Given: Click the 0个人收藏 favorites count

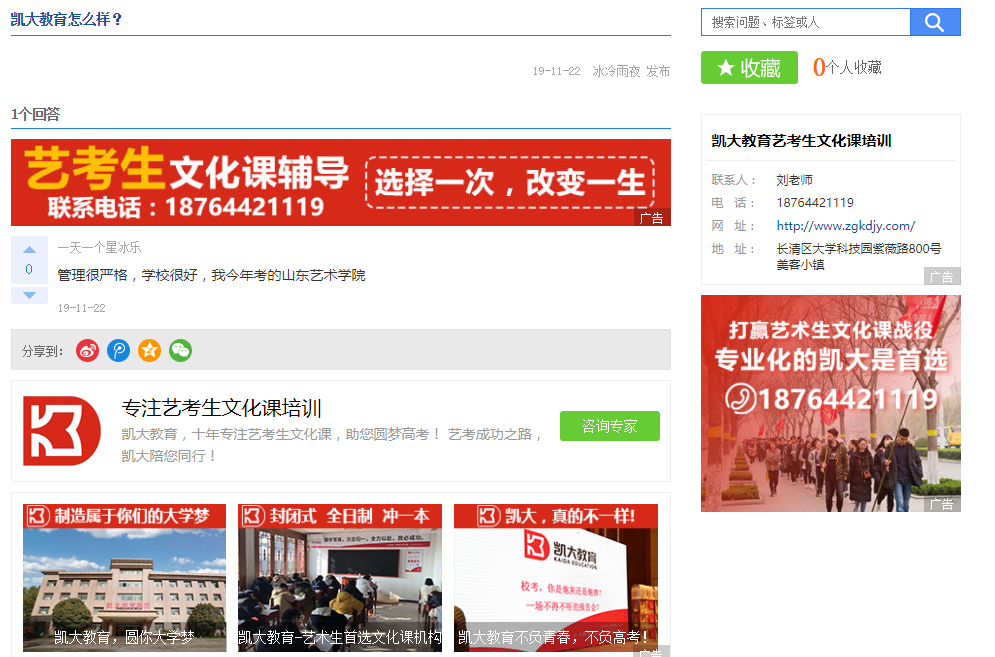Looking at the screenshot, I should coord(847,67).
